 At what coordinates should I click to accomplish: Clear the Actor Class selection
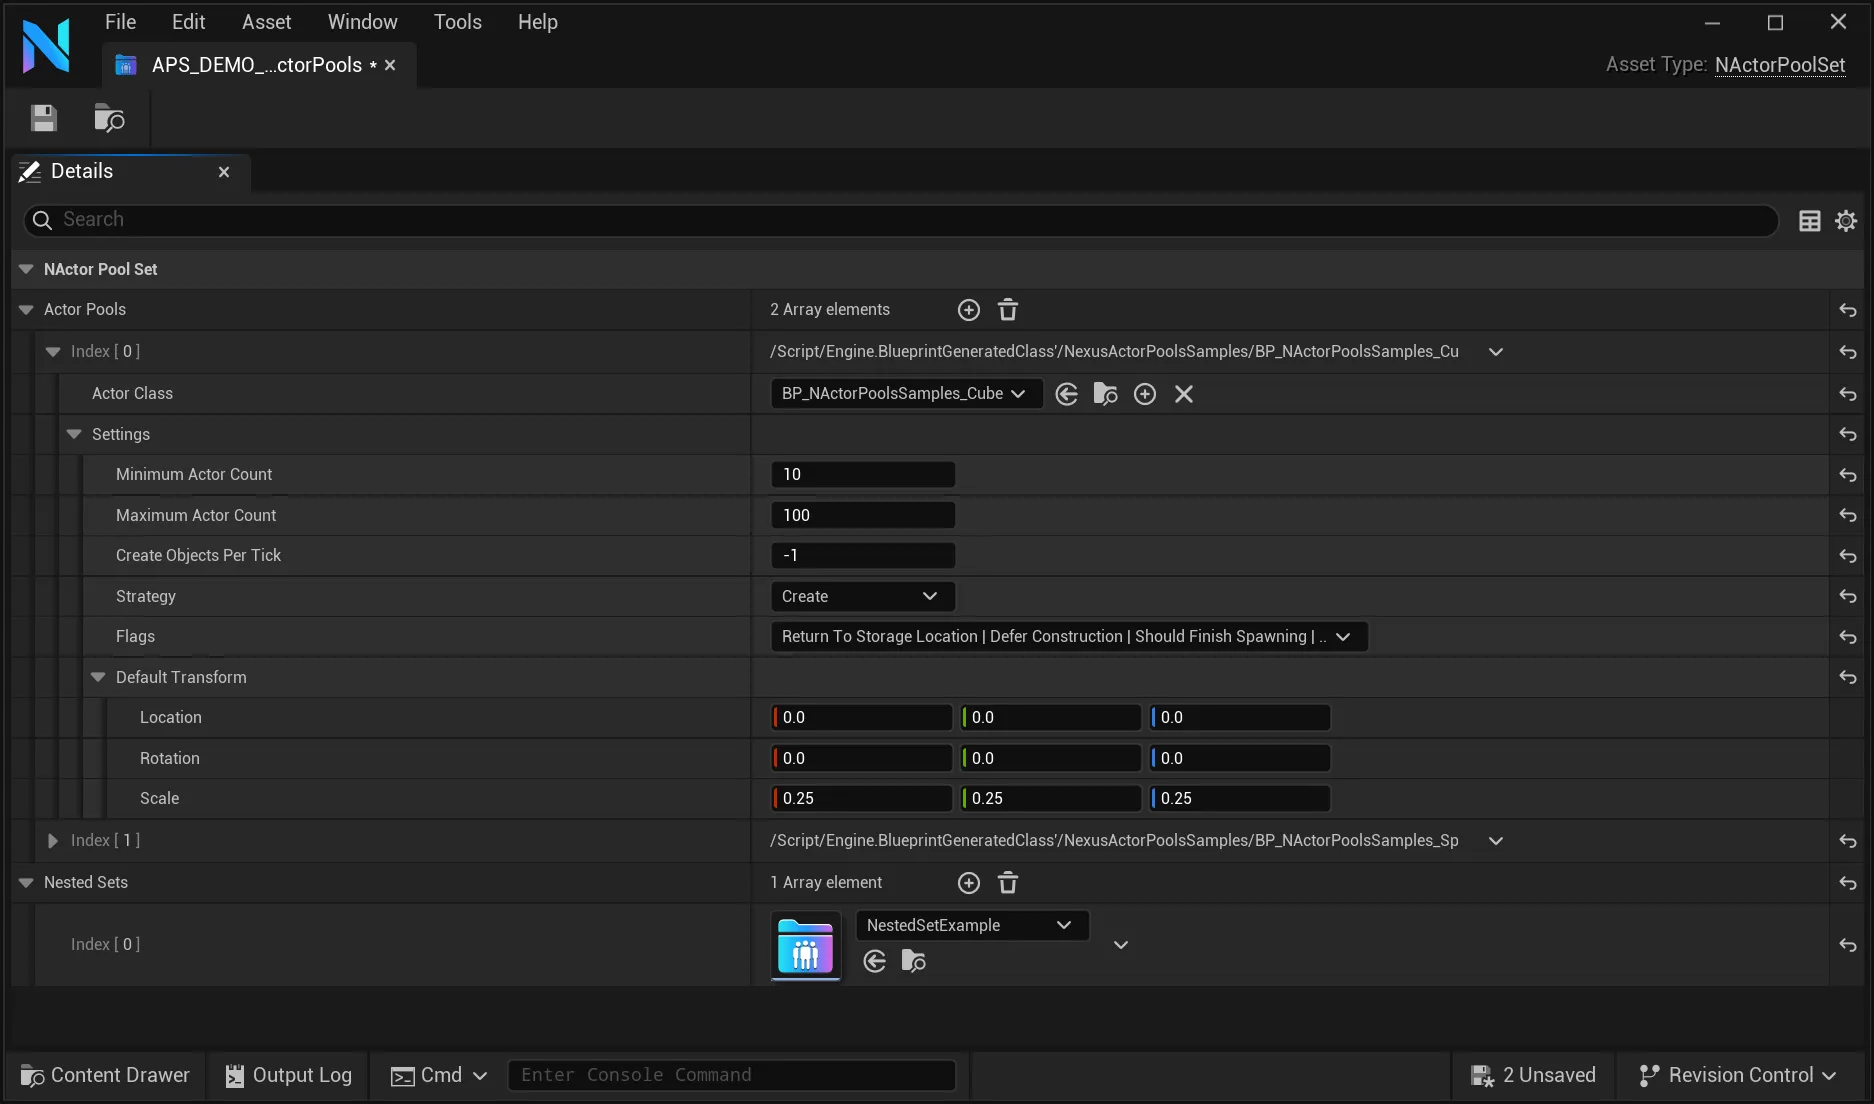(x=1183, y=393)
